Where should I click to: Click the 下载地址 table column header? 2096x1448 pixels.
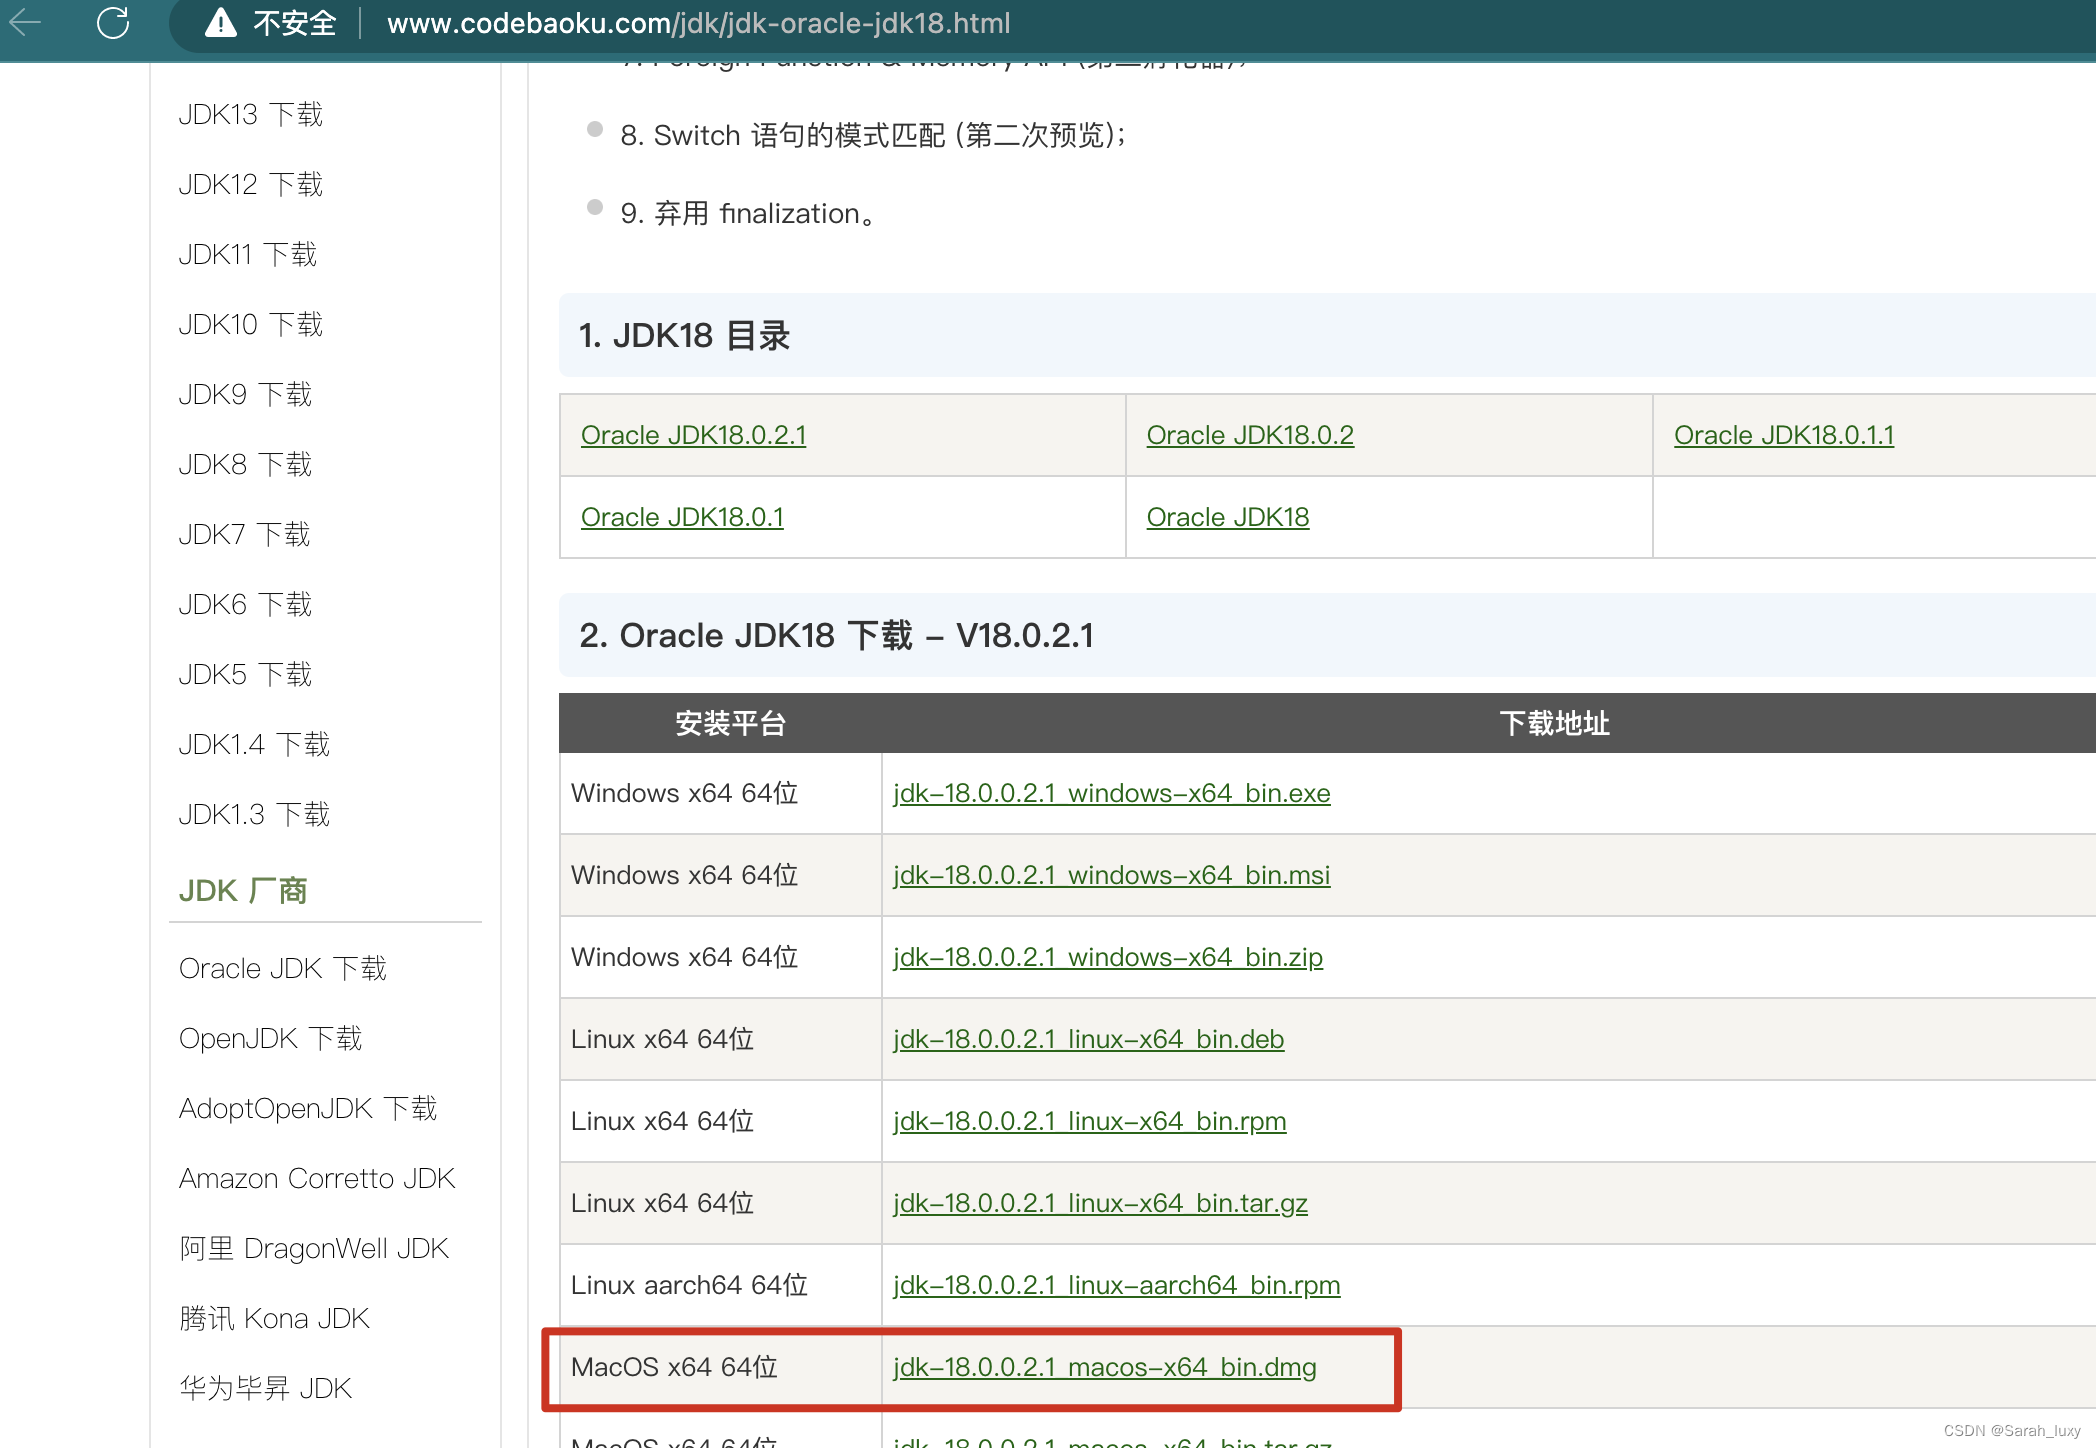[1555, 723]
